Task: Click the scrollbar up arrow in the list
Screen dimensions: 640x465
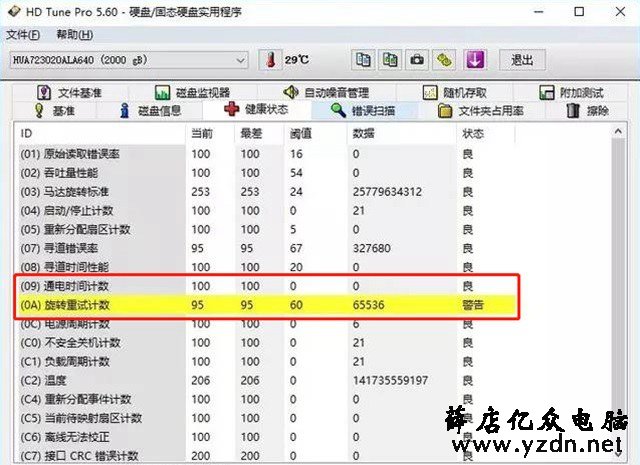Action: (x=618, y=131)
